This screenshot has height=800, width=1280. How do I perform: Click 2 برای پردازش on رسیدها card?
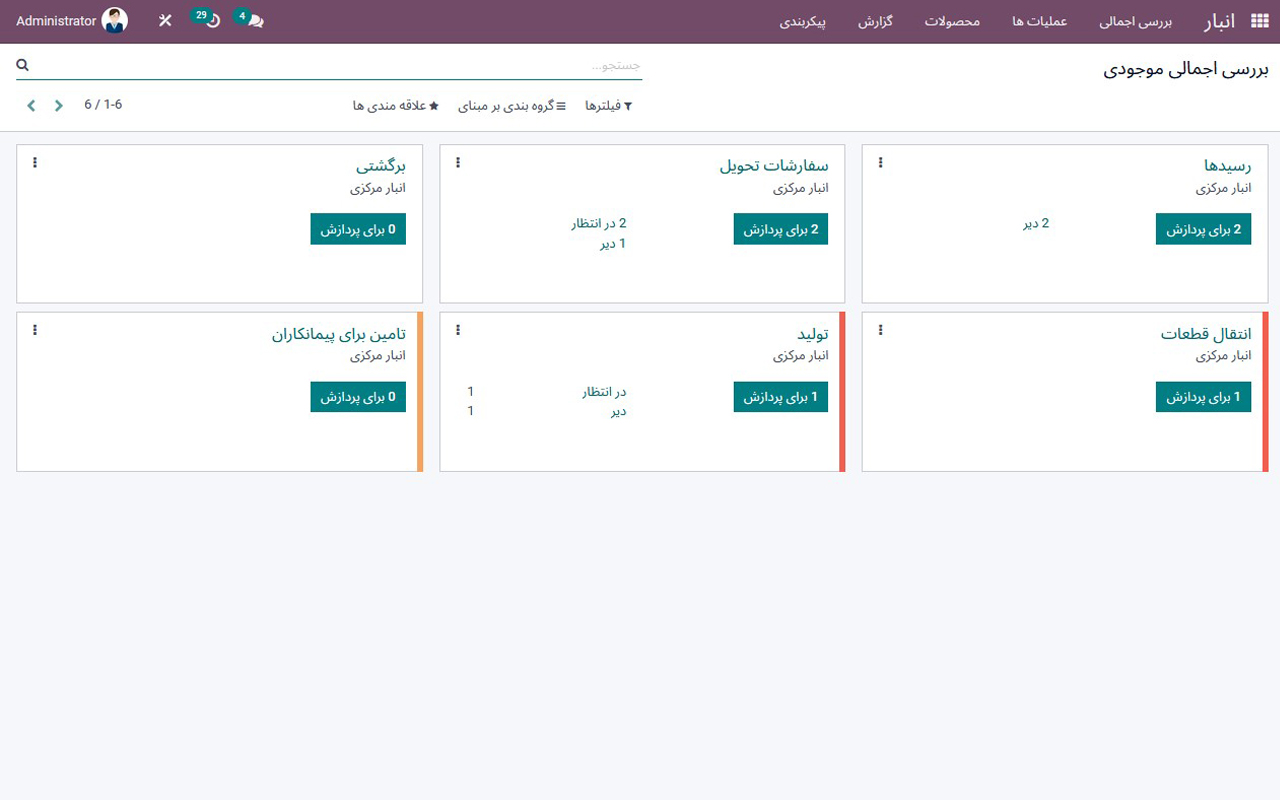(1203, 228)
